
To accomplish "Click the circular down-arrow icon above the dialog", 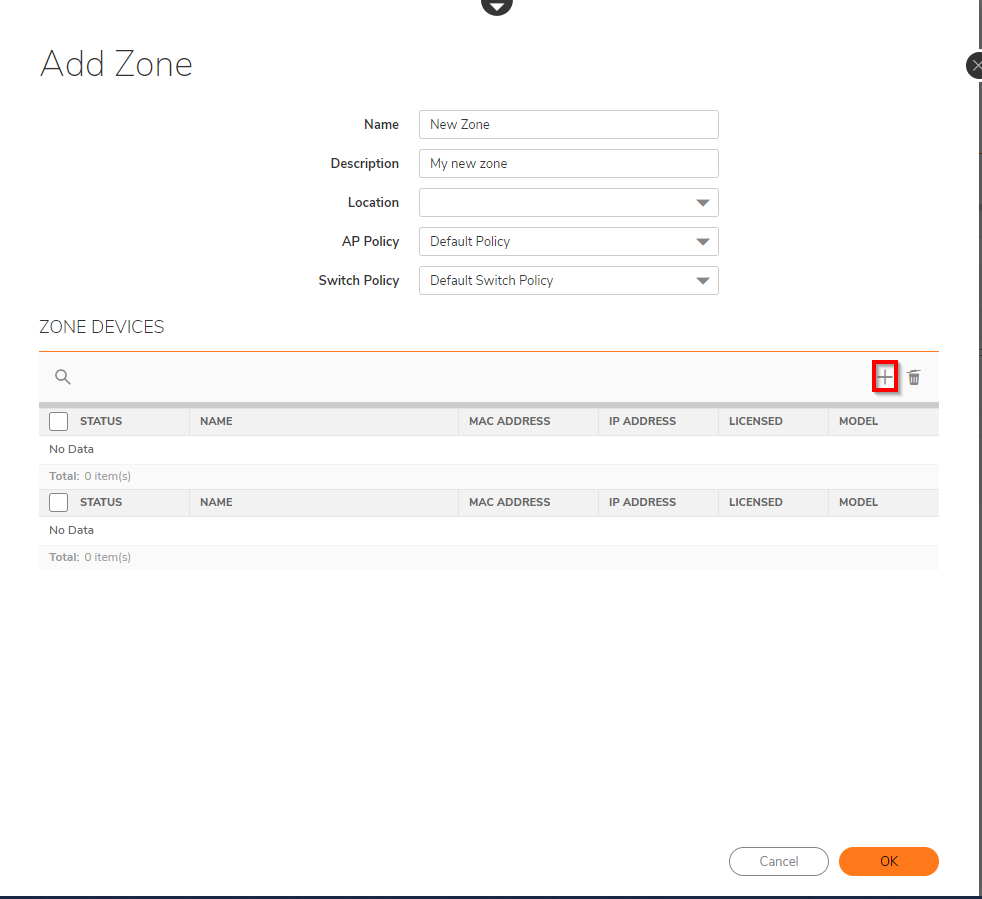I will [496, 5].
